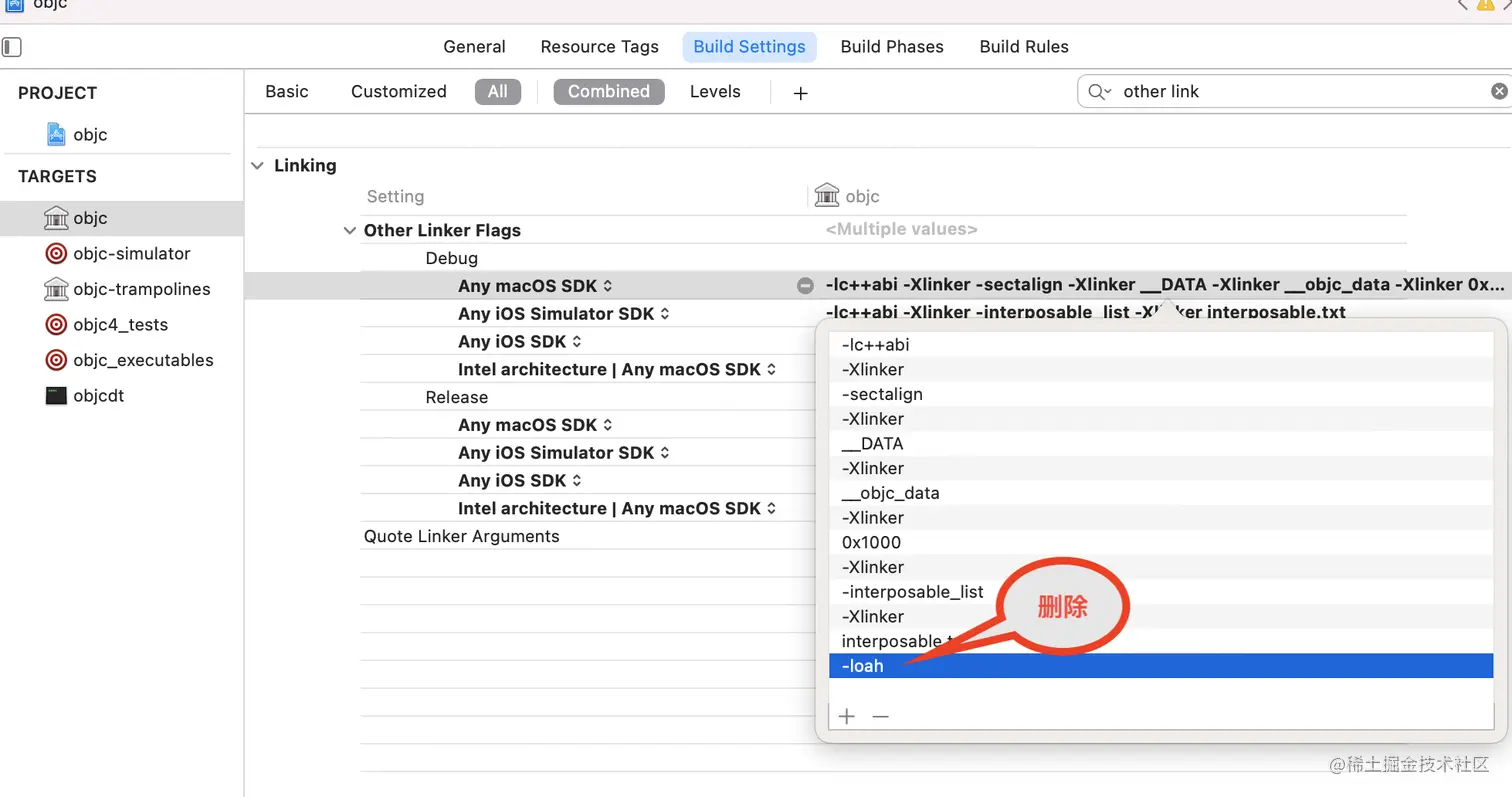Click the Multiple values field

point(901,230)
